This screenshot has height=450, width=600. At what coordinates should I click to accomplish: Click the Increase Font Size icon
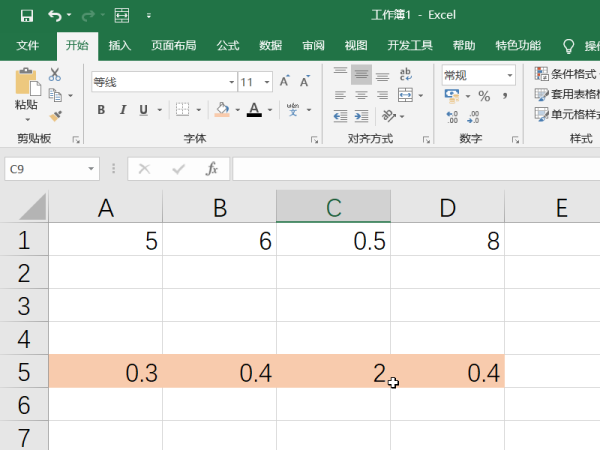[285, 82]
